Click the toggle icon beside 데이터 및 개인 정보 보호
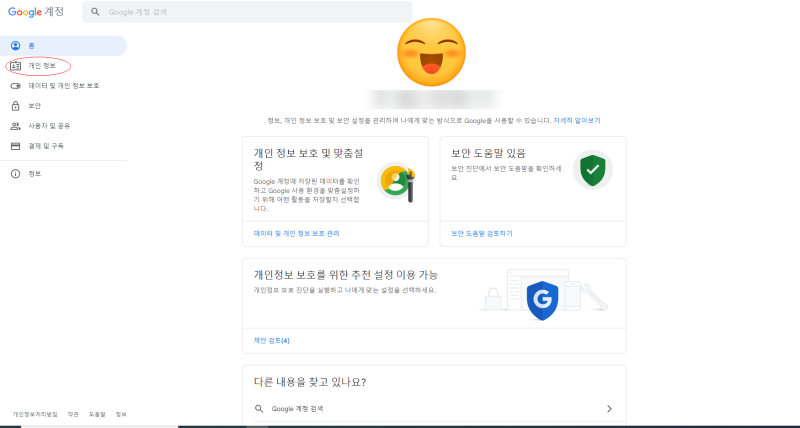800x428 pixels. [x=16, y=86]
